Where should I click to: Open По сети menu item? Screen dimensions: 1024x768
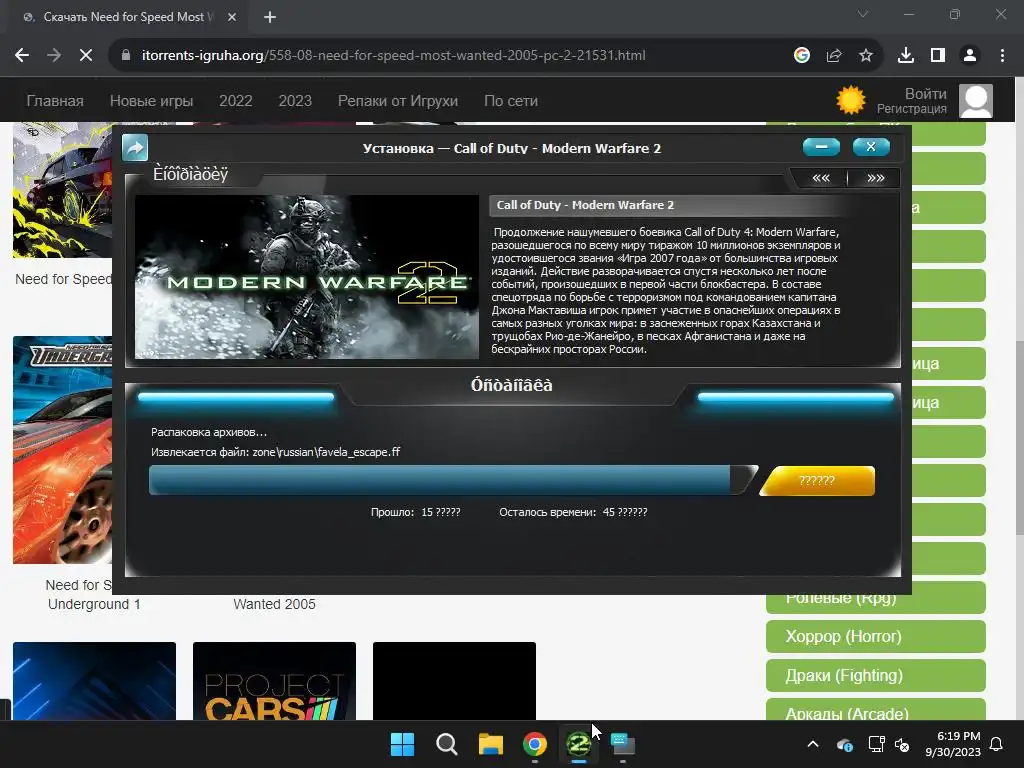pos(511,101)
